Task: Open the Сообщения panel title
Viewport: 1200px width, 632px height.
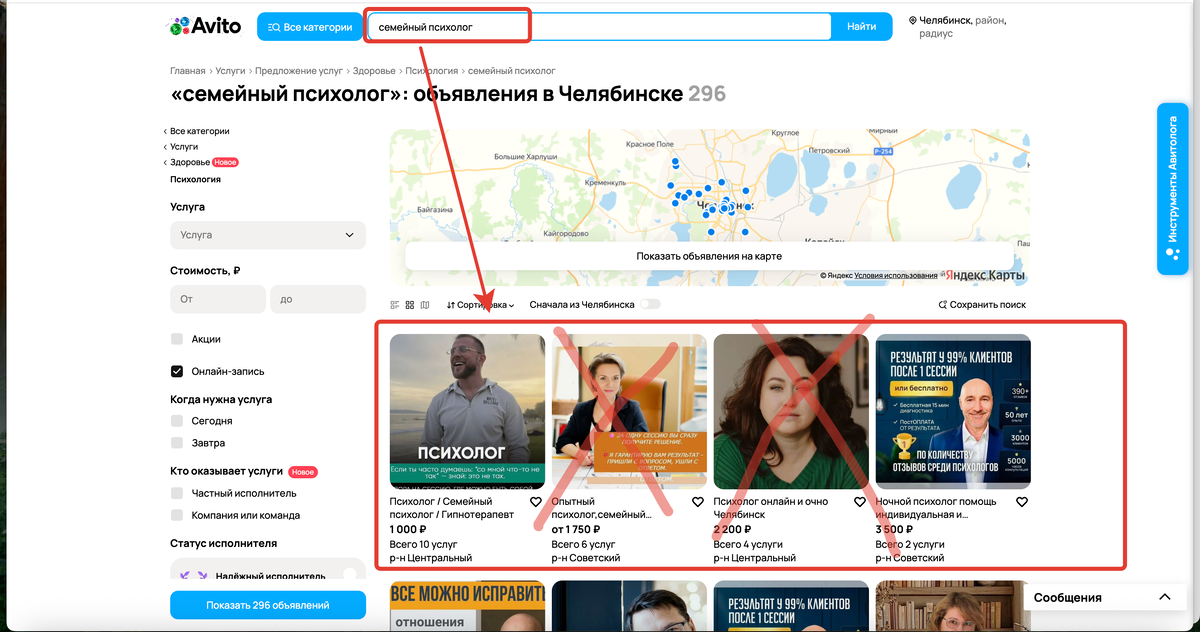Action: [x=1068, y=598]
